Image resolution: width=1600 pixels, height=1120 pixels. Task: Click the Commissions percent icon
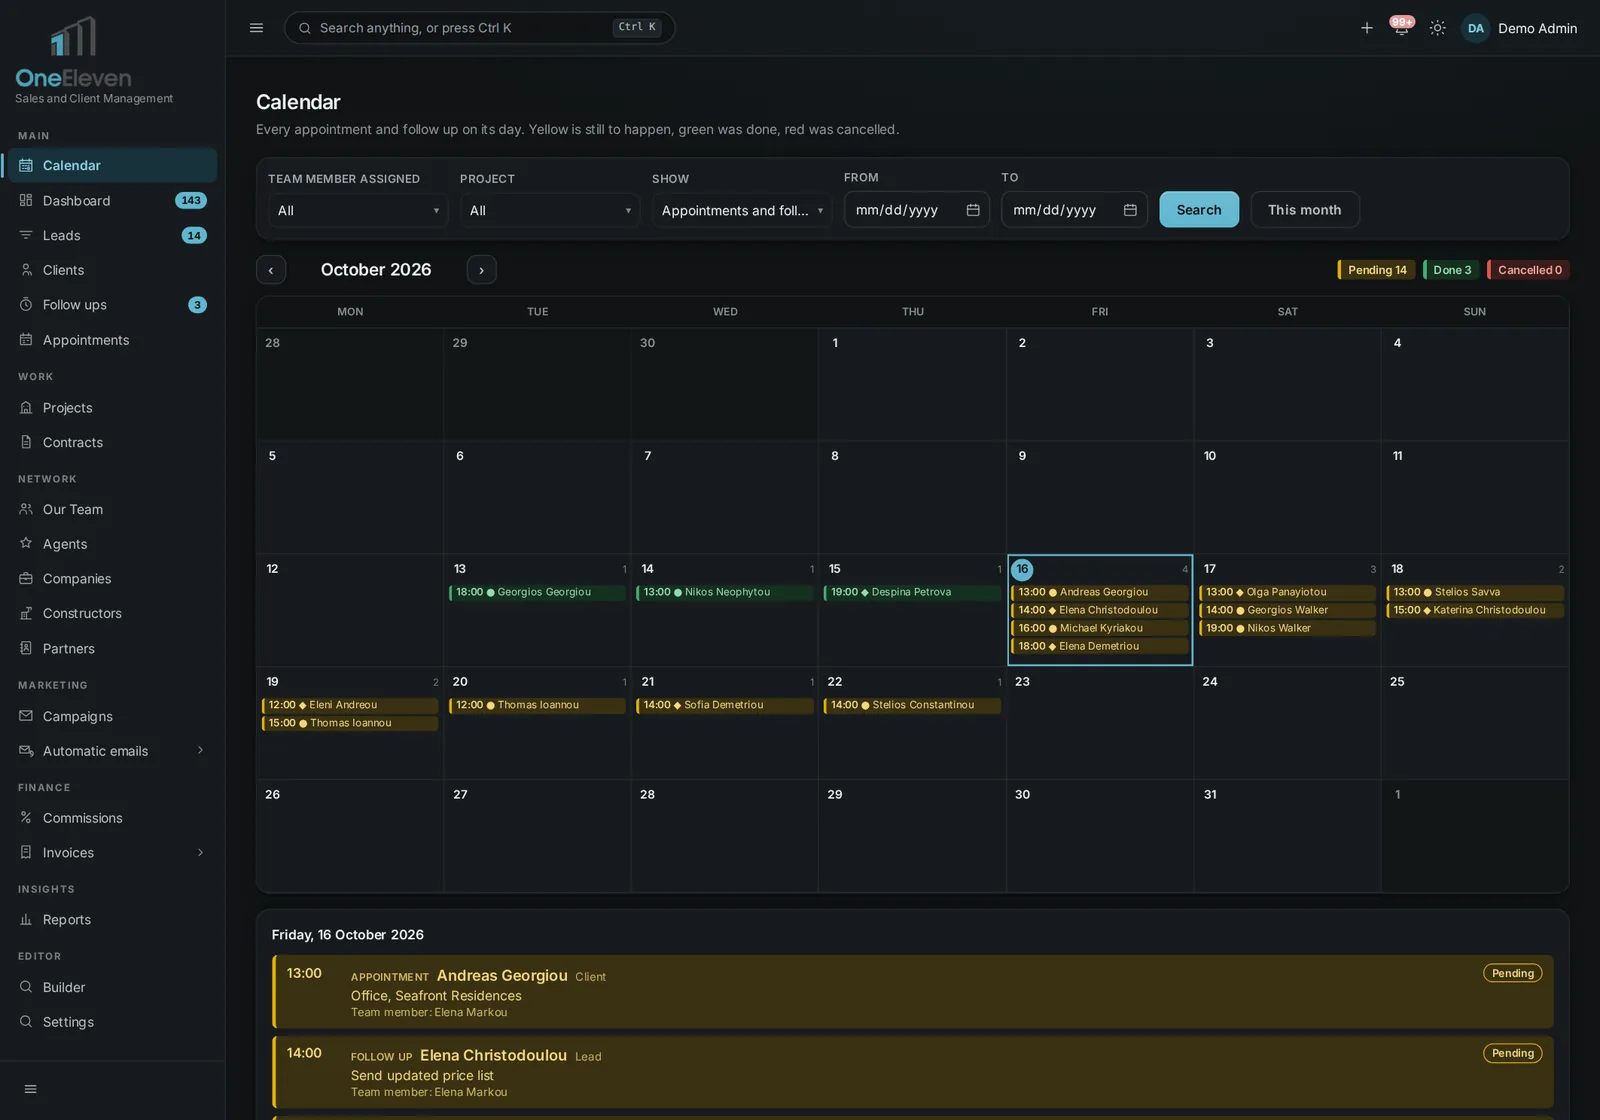coord(26,818)
